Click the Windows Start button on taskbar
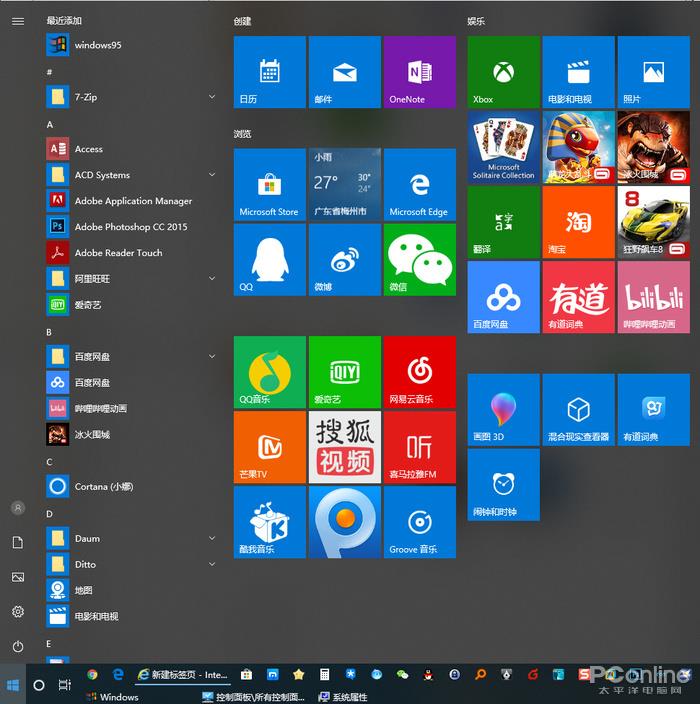700x704 pixels. (13, 685)
